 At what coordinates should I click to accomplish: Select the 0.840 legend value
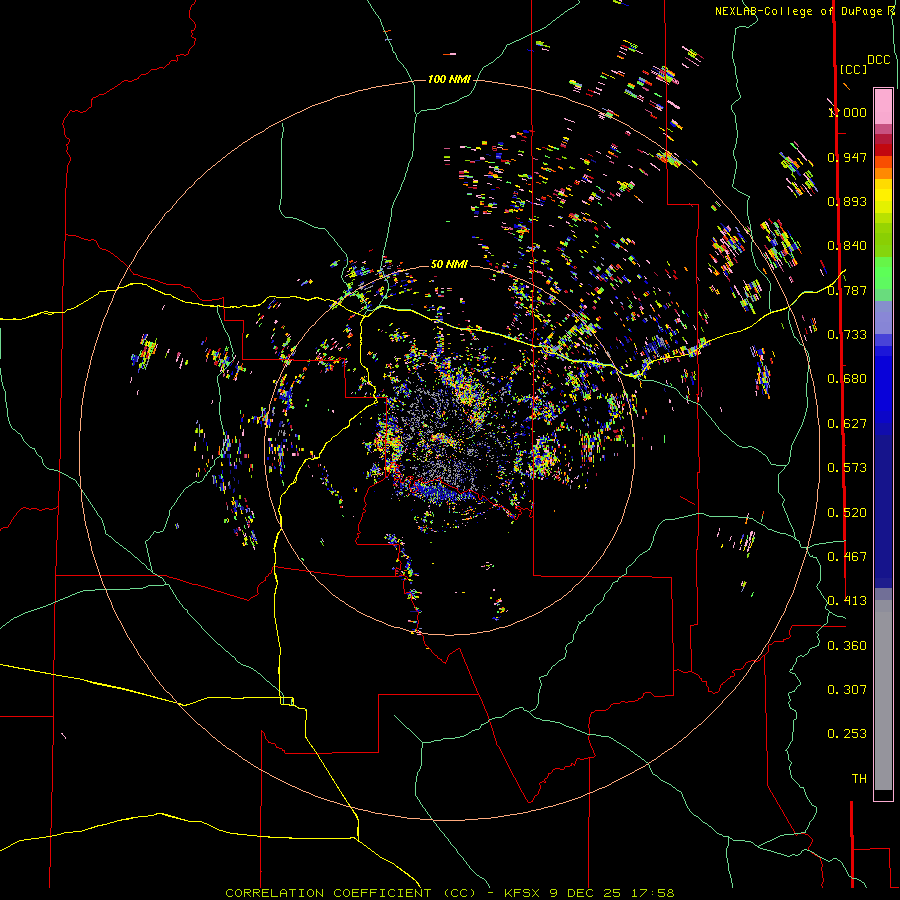[847, 246]
